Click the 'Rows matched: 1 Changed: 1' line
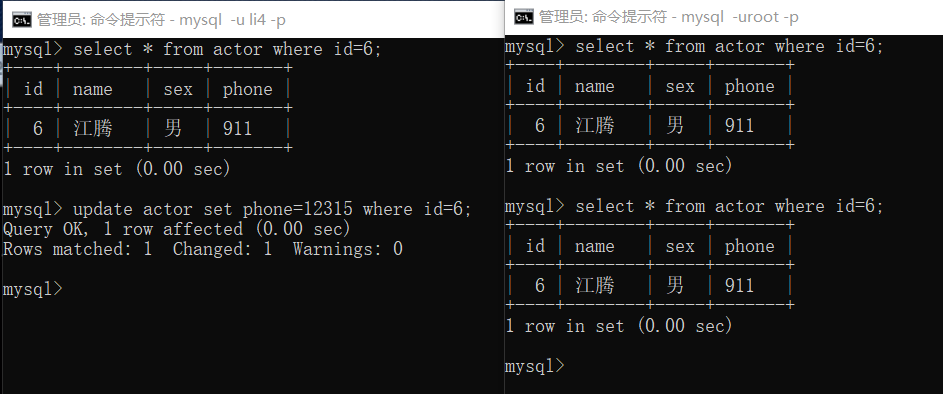The height and width of the screenshot is (394, 943). pos(203,249)
